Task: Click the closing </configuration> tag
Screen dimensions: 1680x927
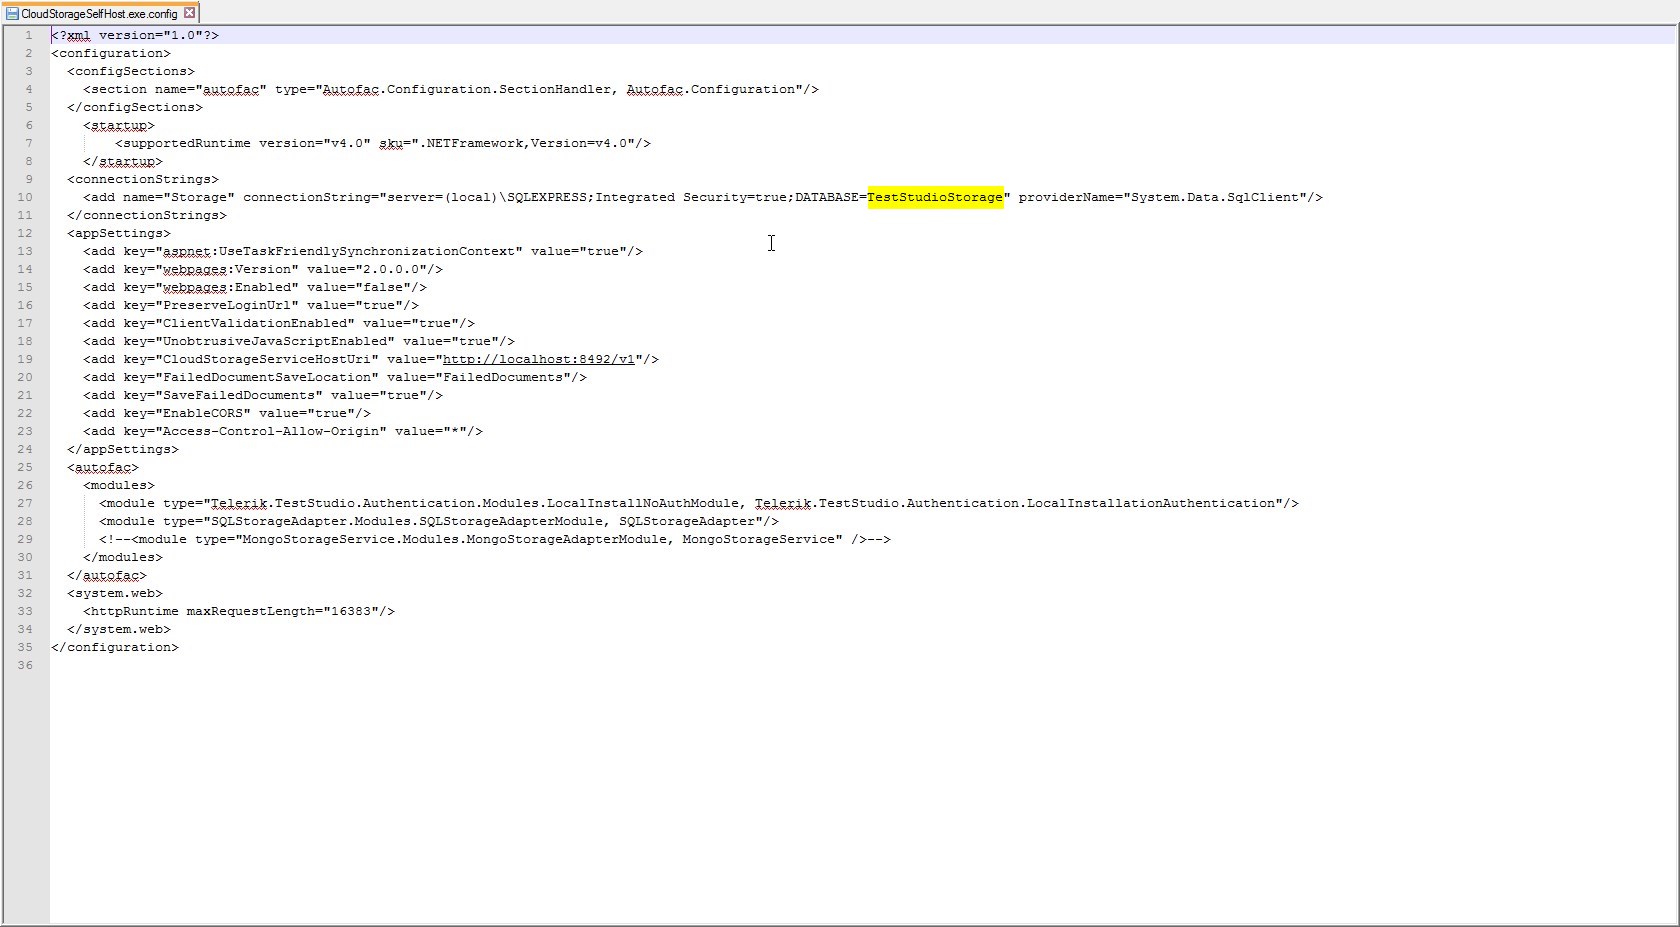Action: (x=115, y=647)
